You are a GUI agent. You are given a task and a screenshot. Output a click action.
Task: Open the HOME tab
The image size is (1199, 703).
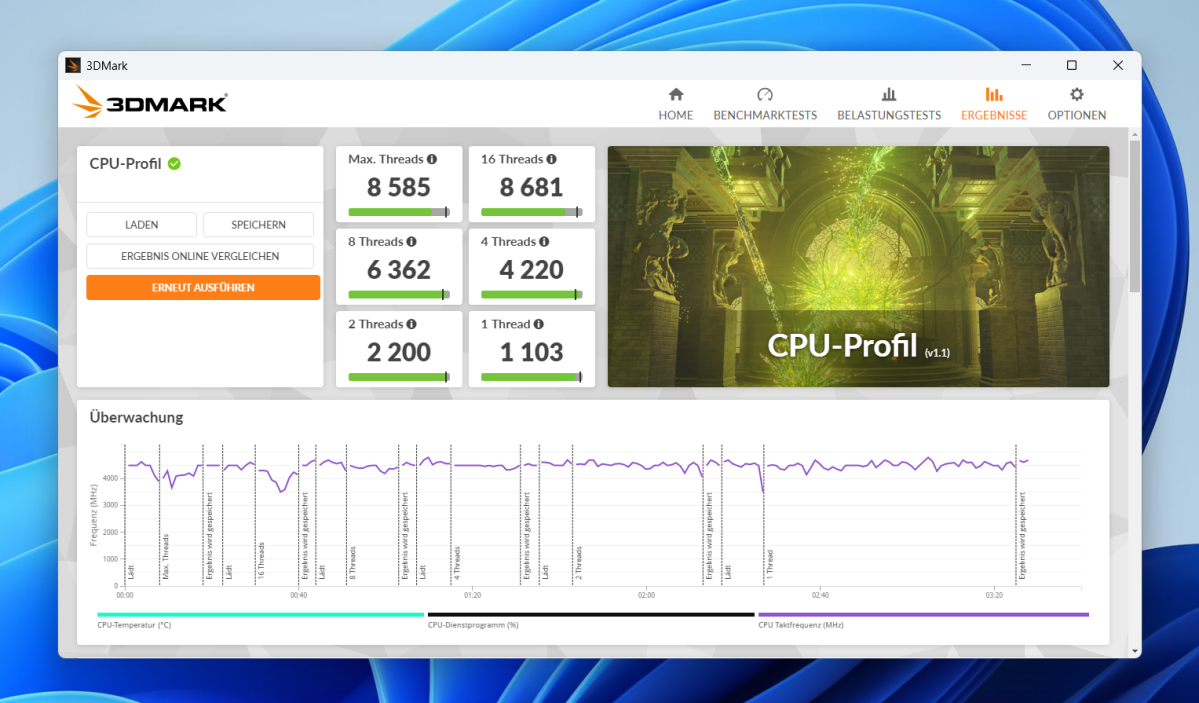tap(675, 104)
